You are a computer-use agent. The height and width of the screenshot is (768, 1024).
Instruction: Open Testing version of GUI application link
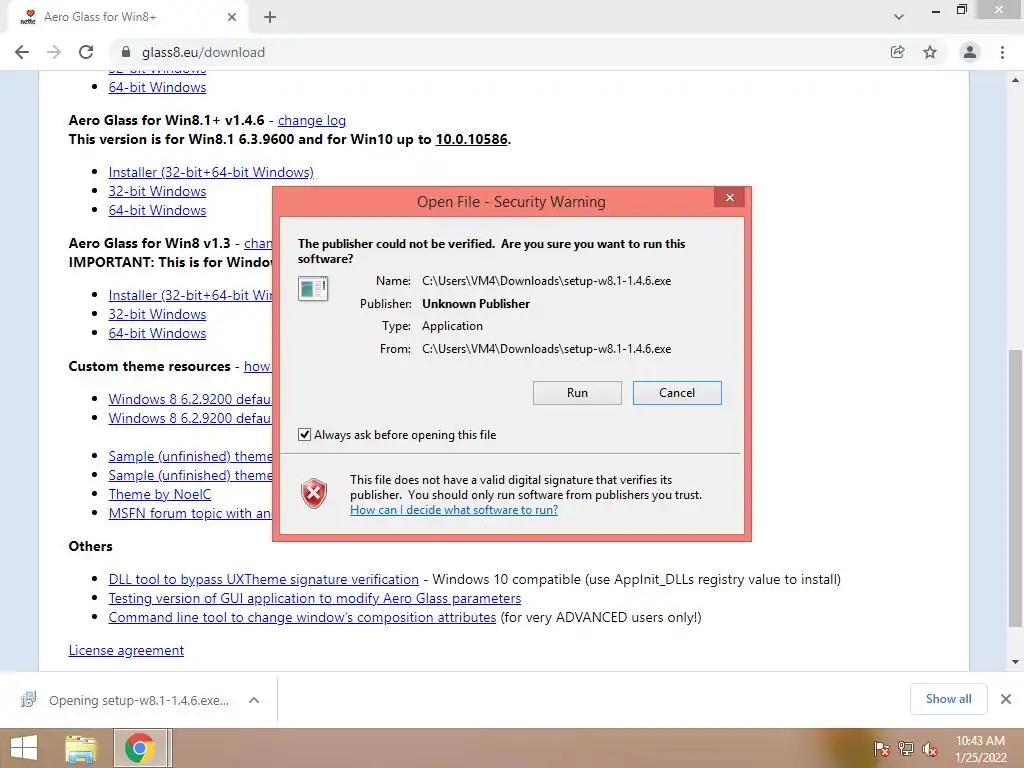[315, 598]
